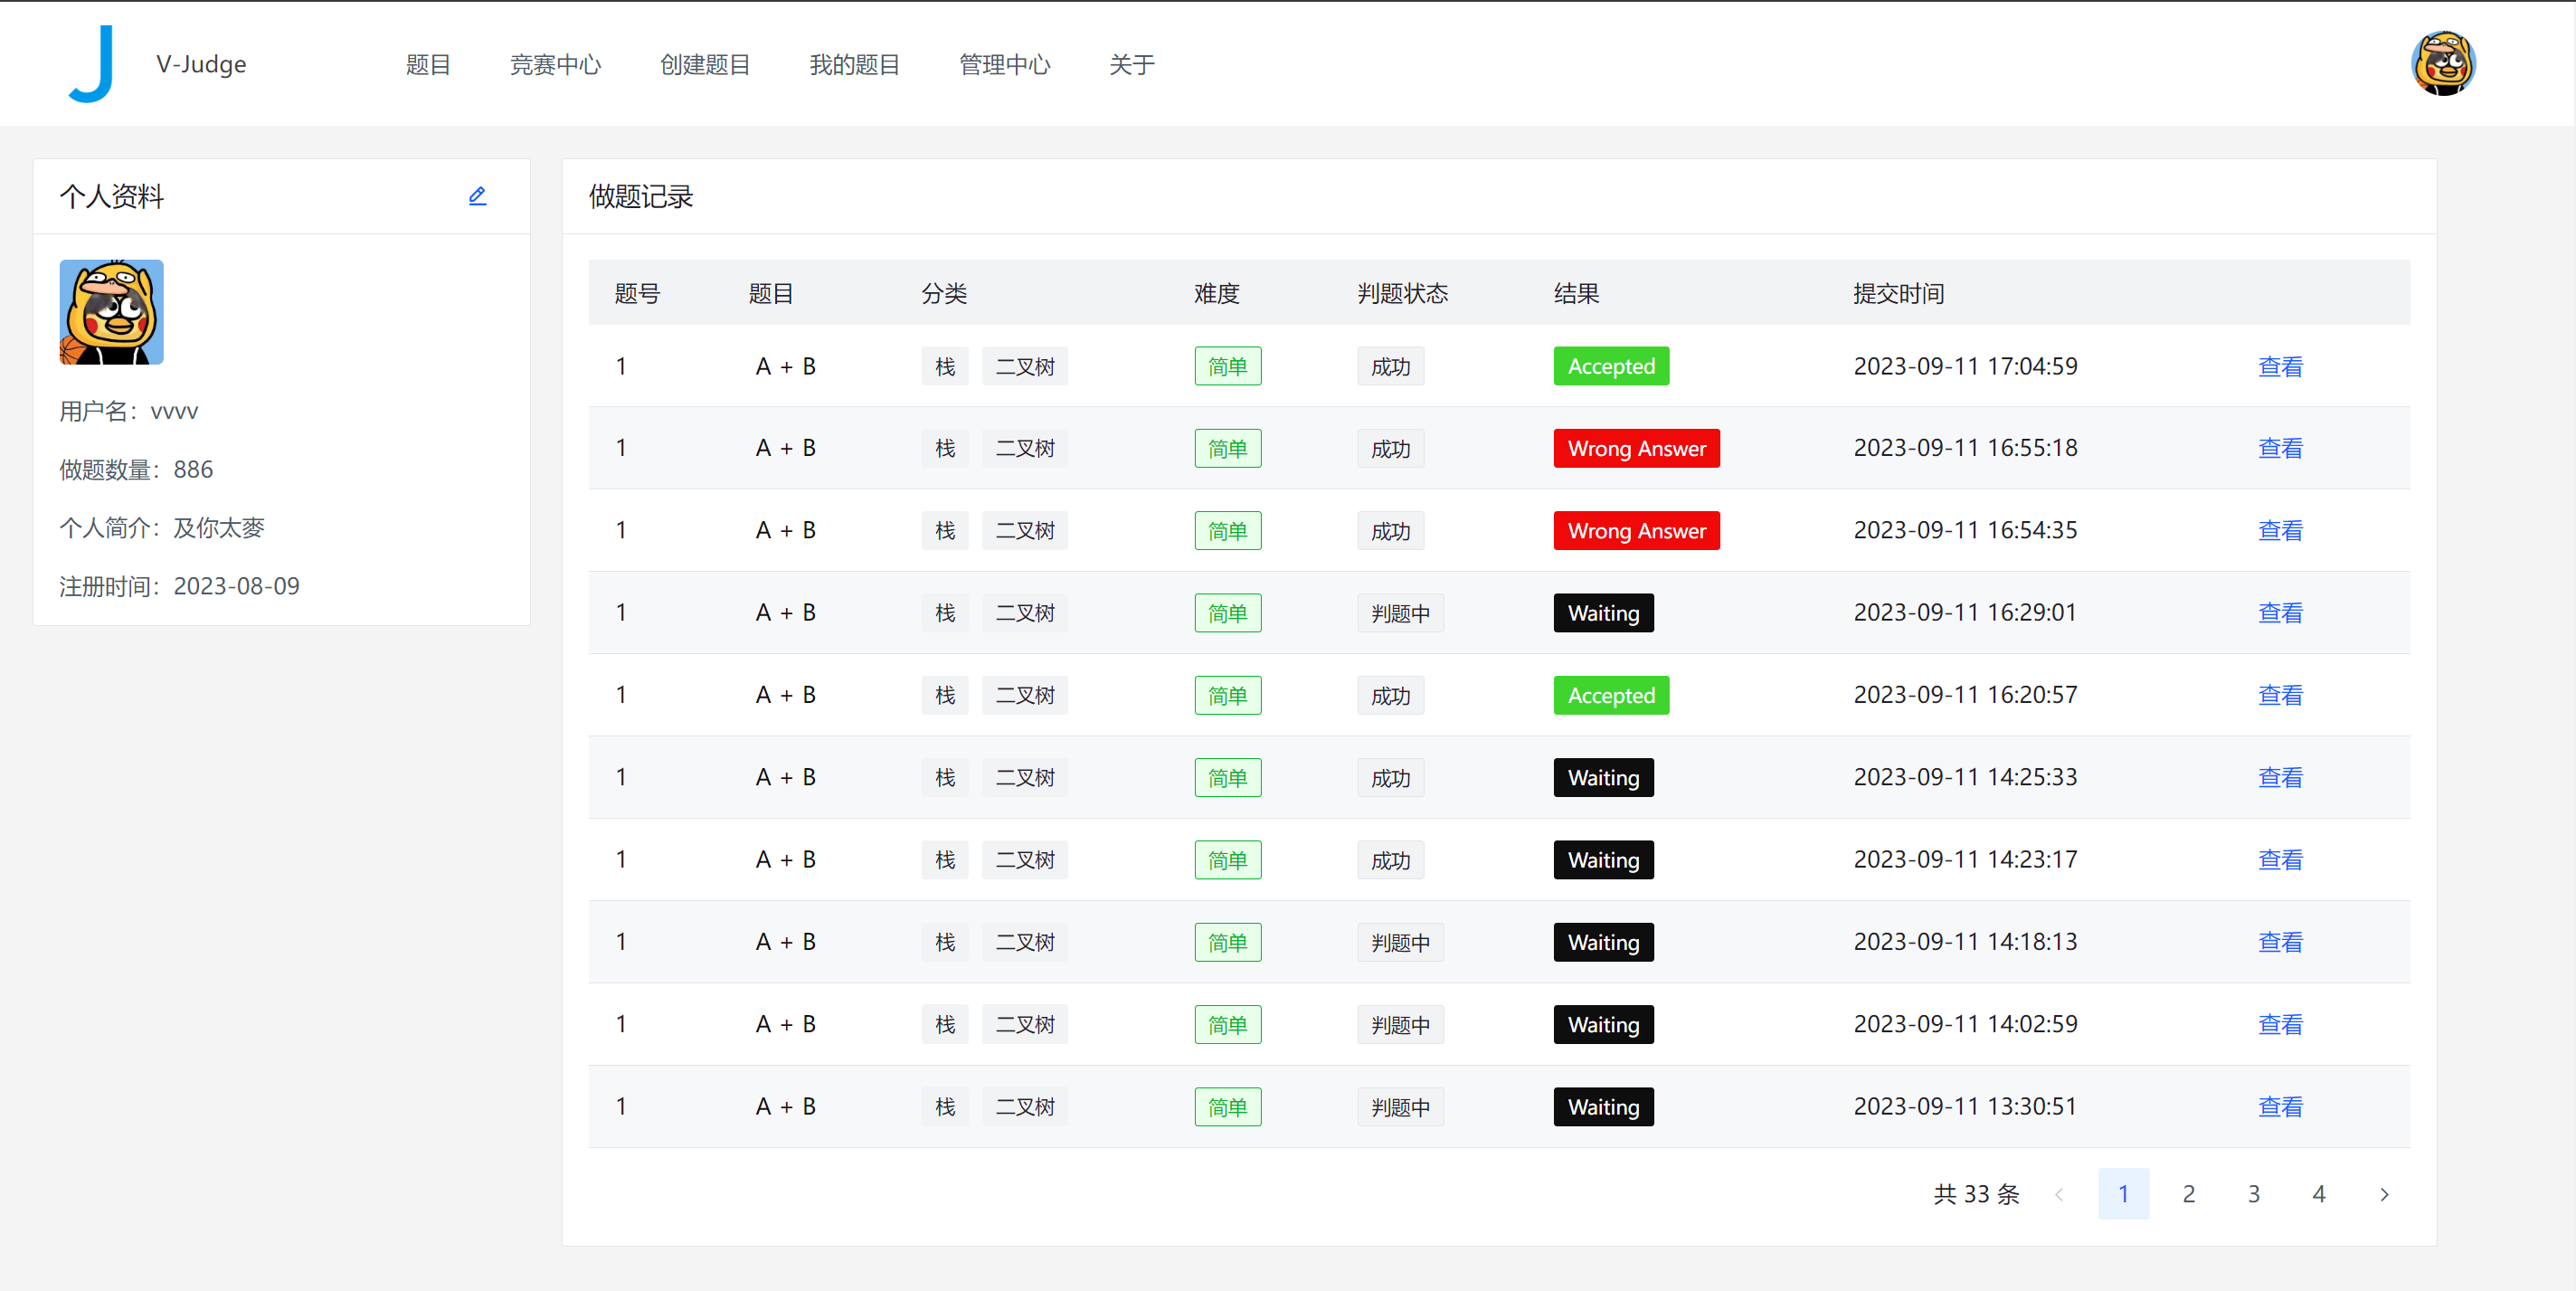Click the 判题状态 column header
This screenshot has height=1291, width=2576.
pos(1402,293)
